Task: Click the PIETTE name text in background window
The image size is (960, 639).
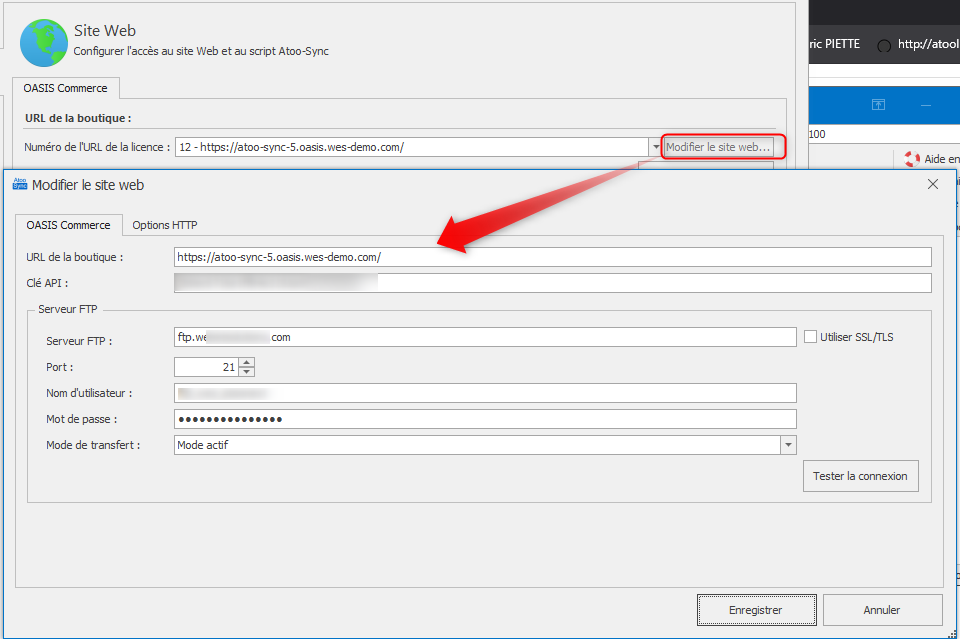Action: (x=842, y=44)
